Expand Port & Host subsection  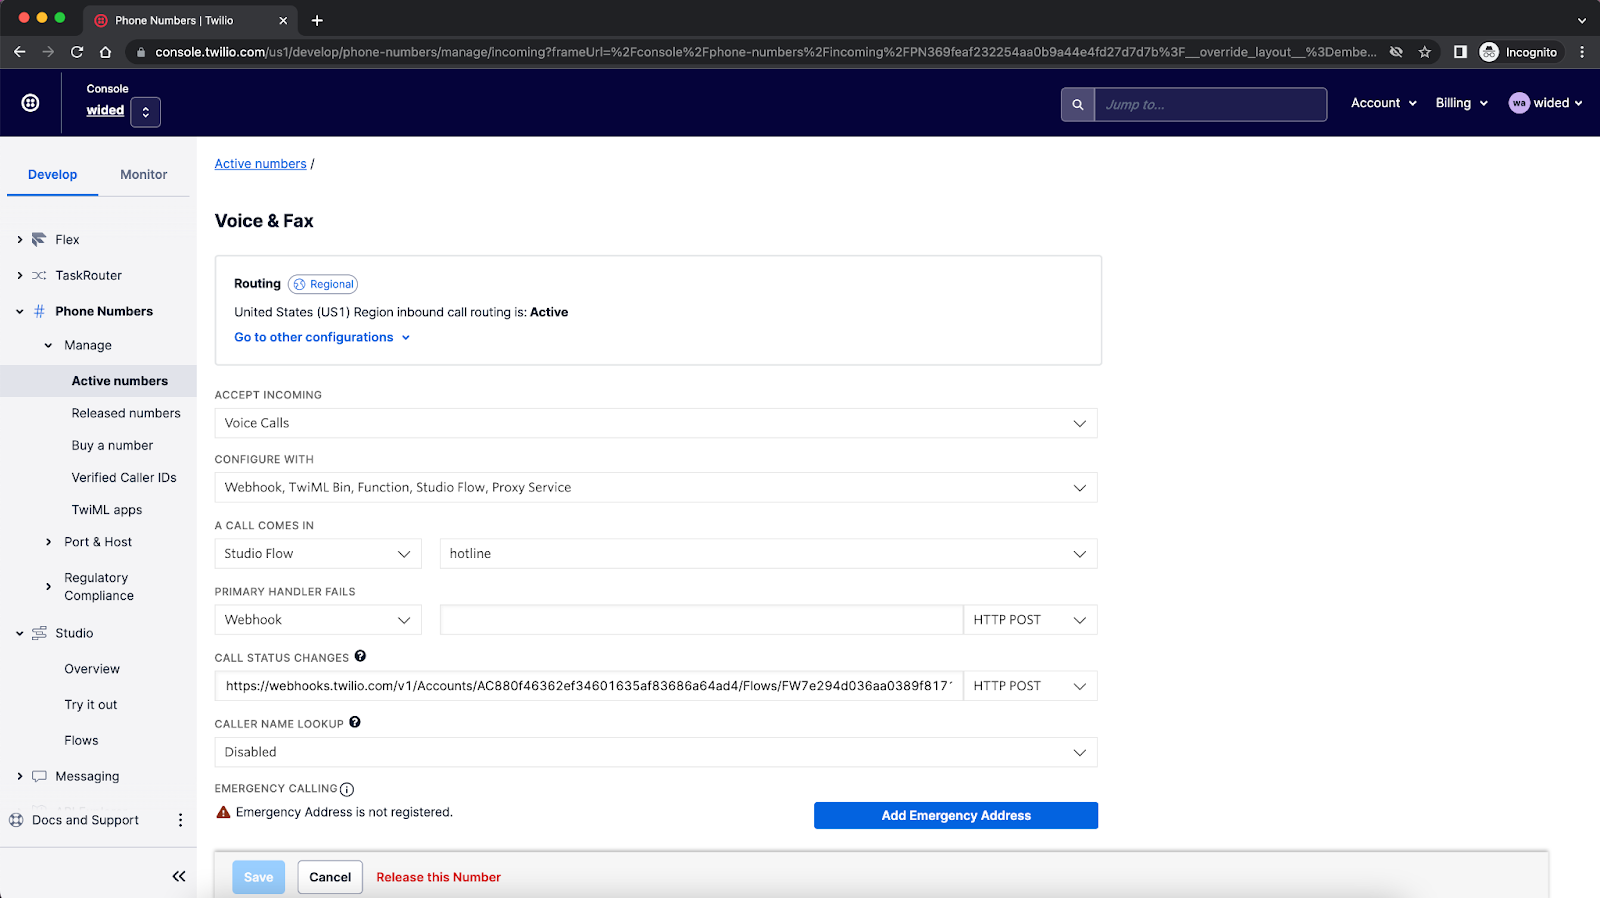(48, 542)
